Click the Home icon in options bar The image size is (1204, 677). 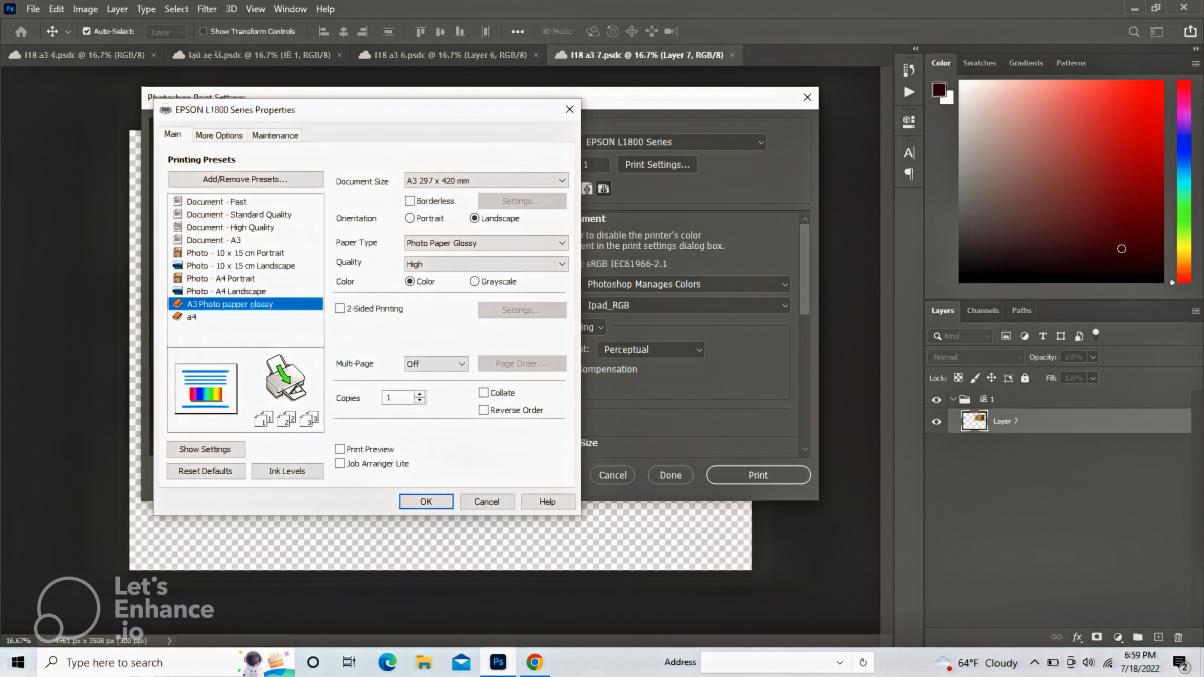(x=21, y=31)
